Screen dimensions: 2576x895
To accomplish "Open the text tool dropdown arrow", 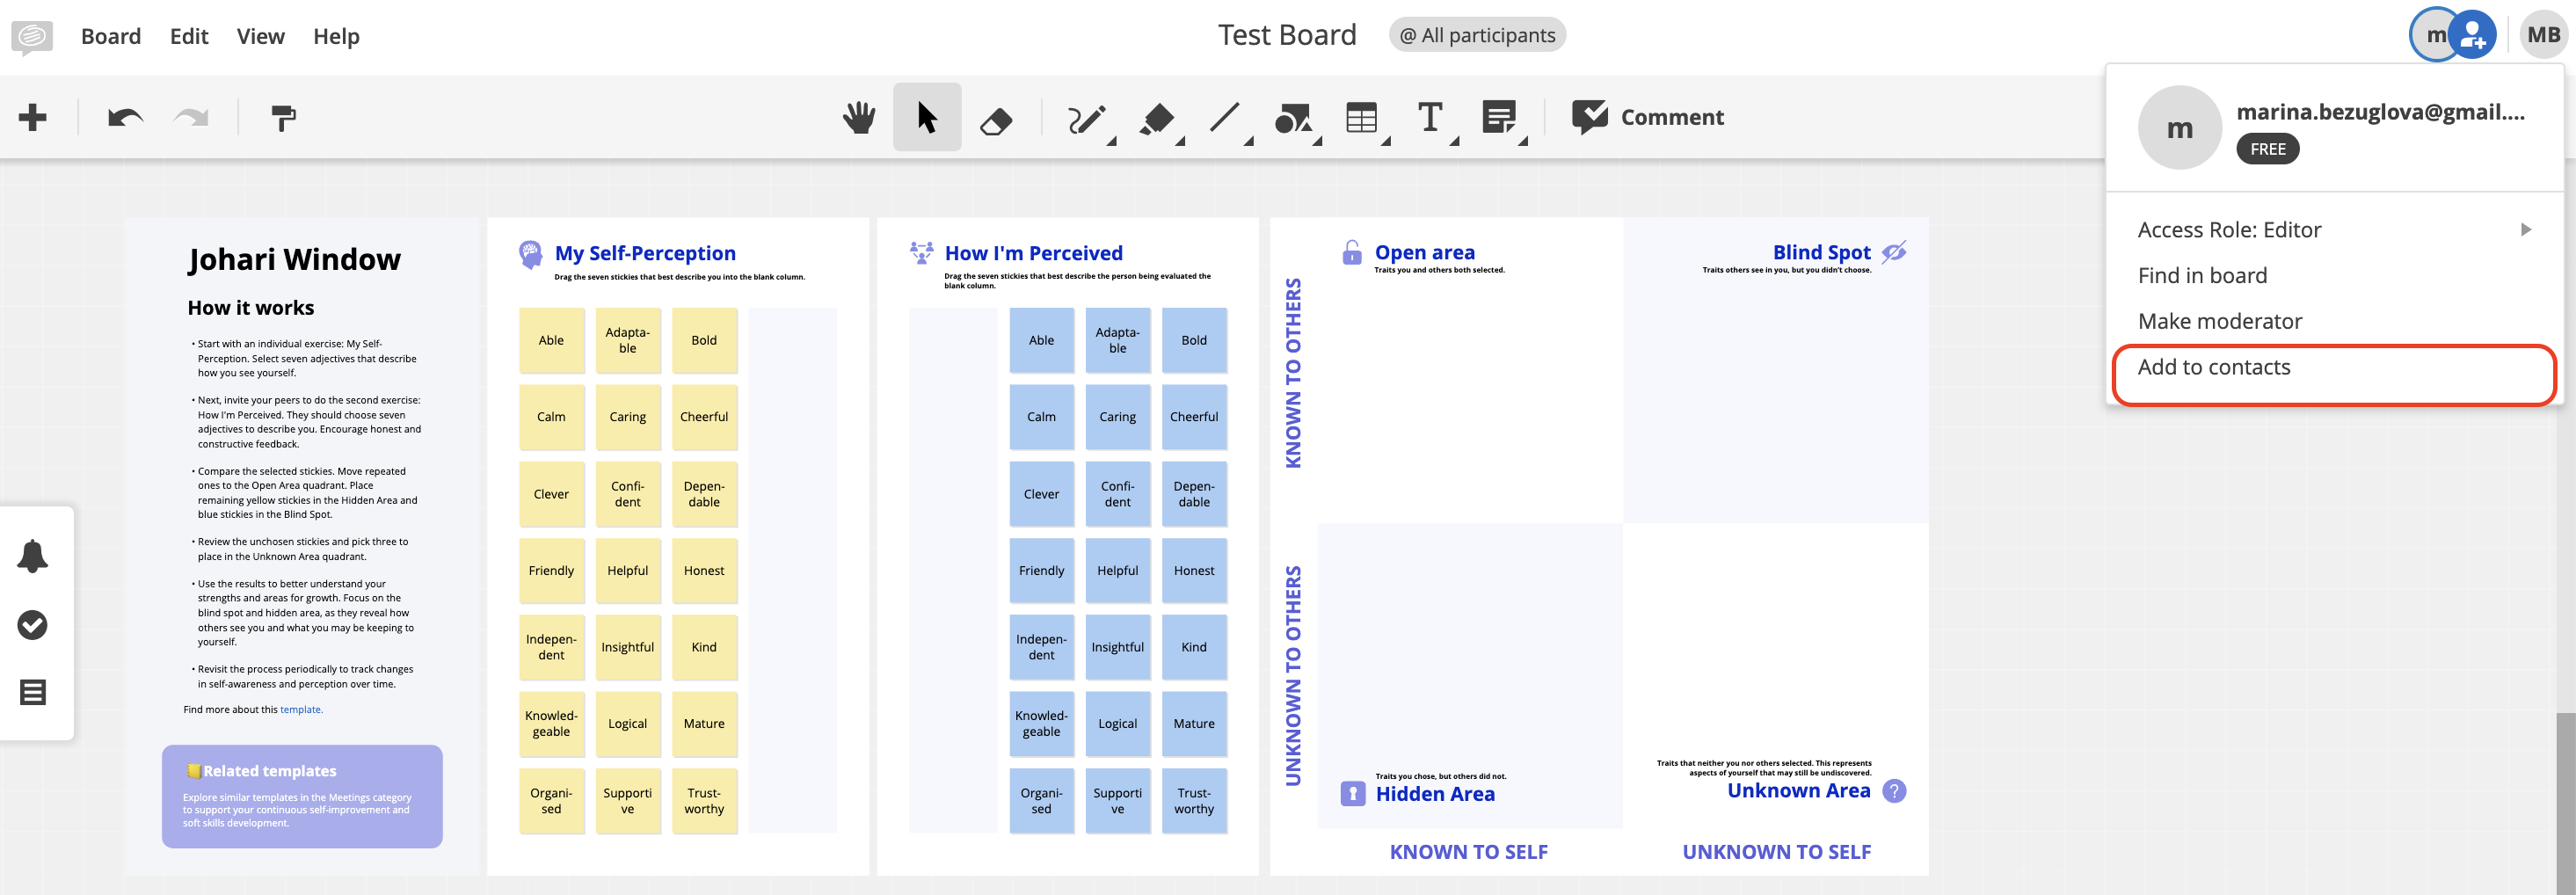I will tap(1454, 141).
